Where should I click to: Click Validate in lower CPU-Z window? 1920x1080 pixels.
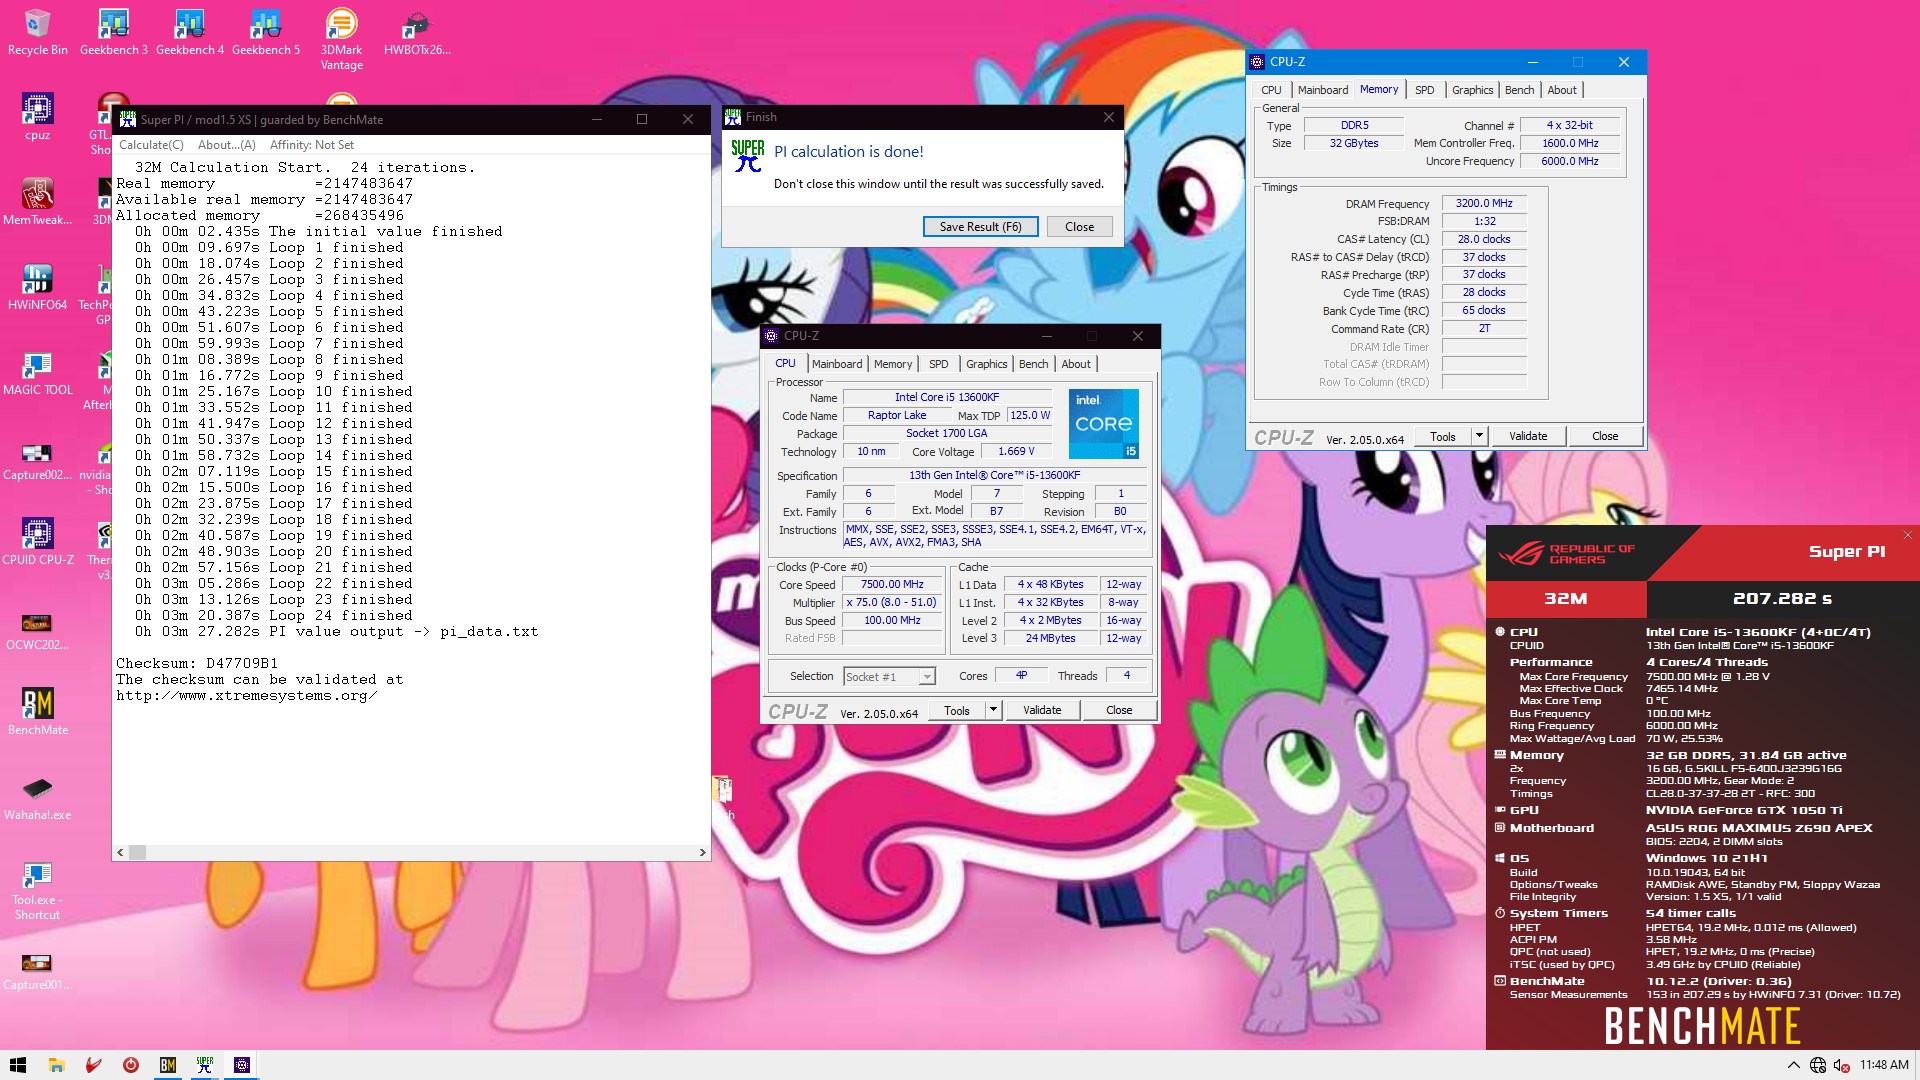pyautogui.click(x=1042, y=711)
